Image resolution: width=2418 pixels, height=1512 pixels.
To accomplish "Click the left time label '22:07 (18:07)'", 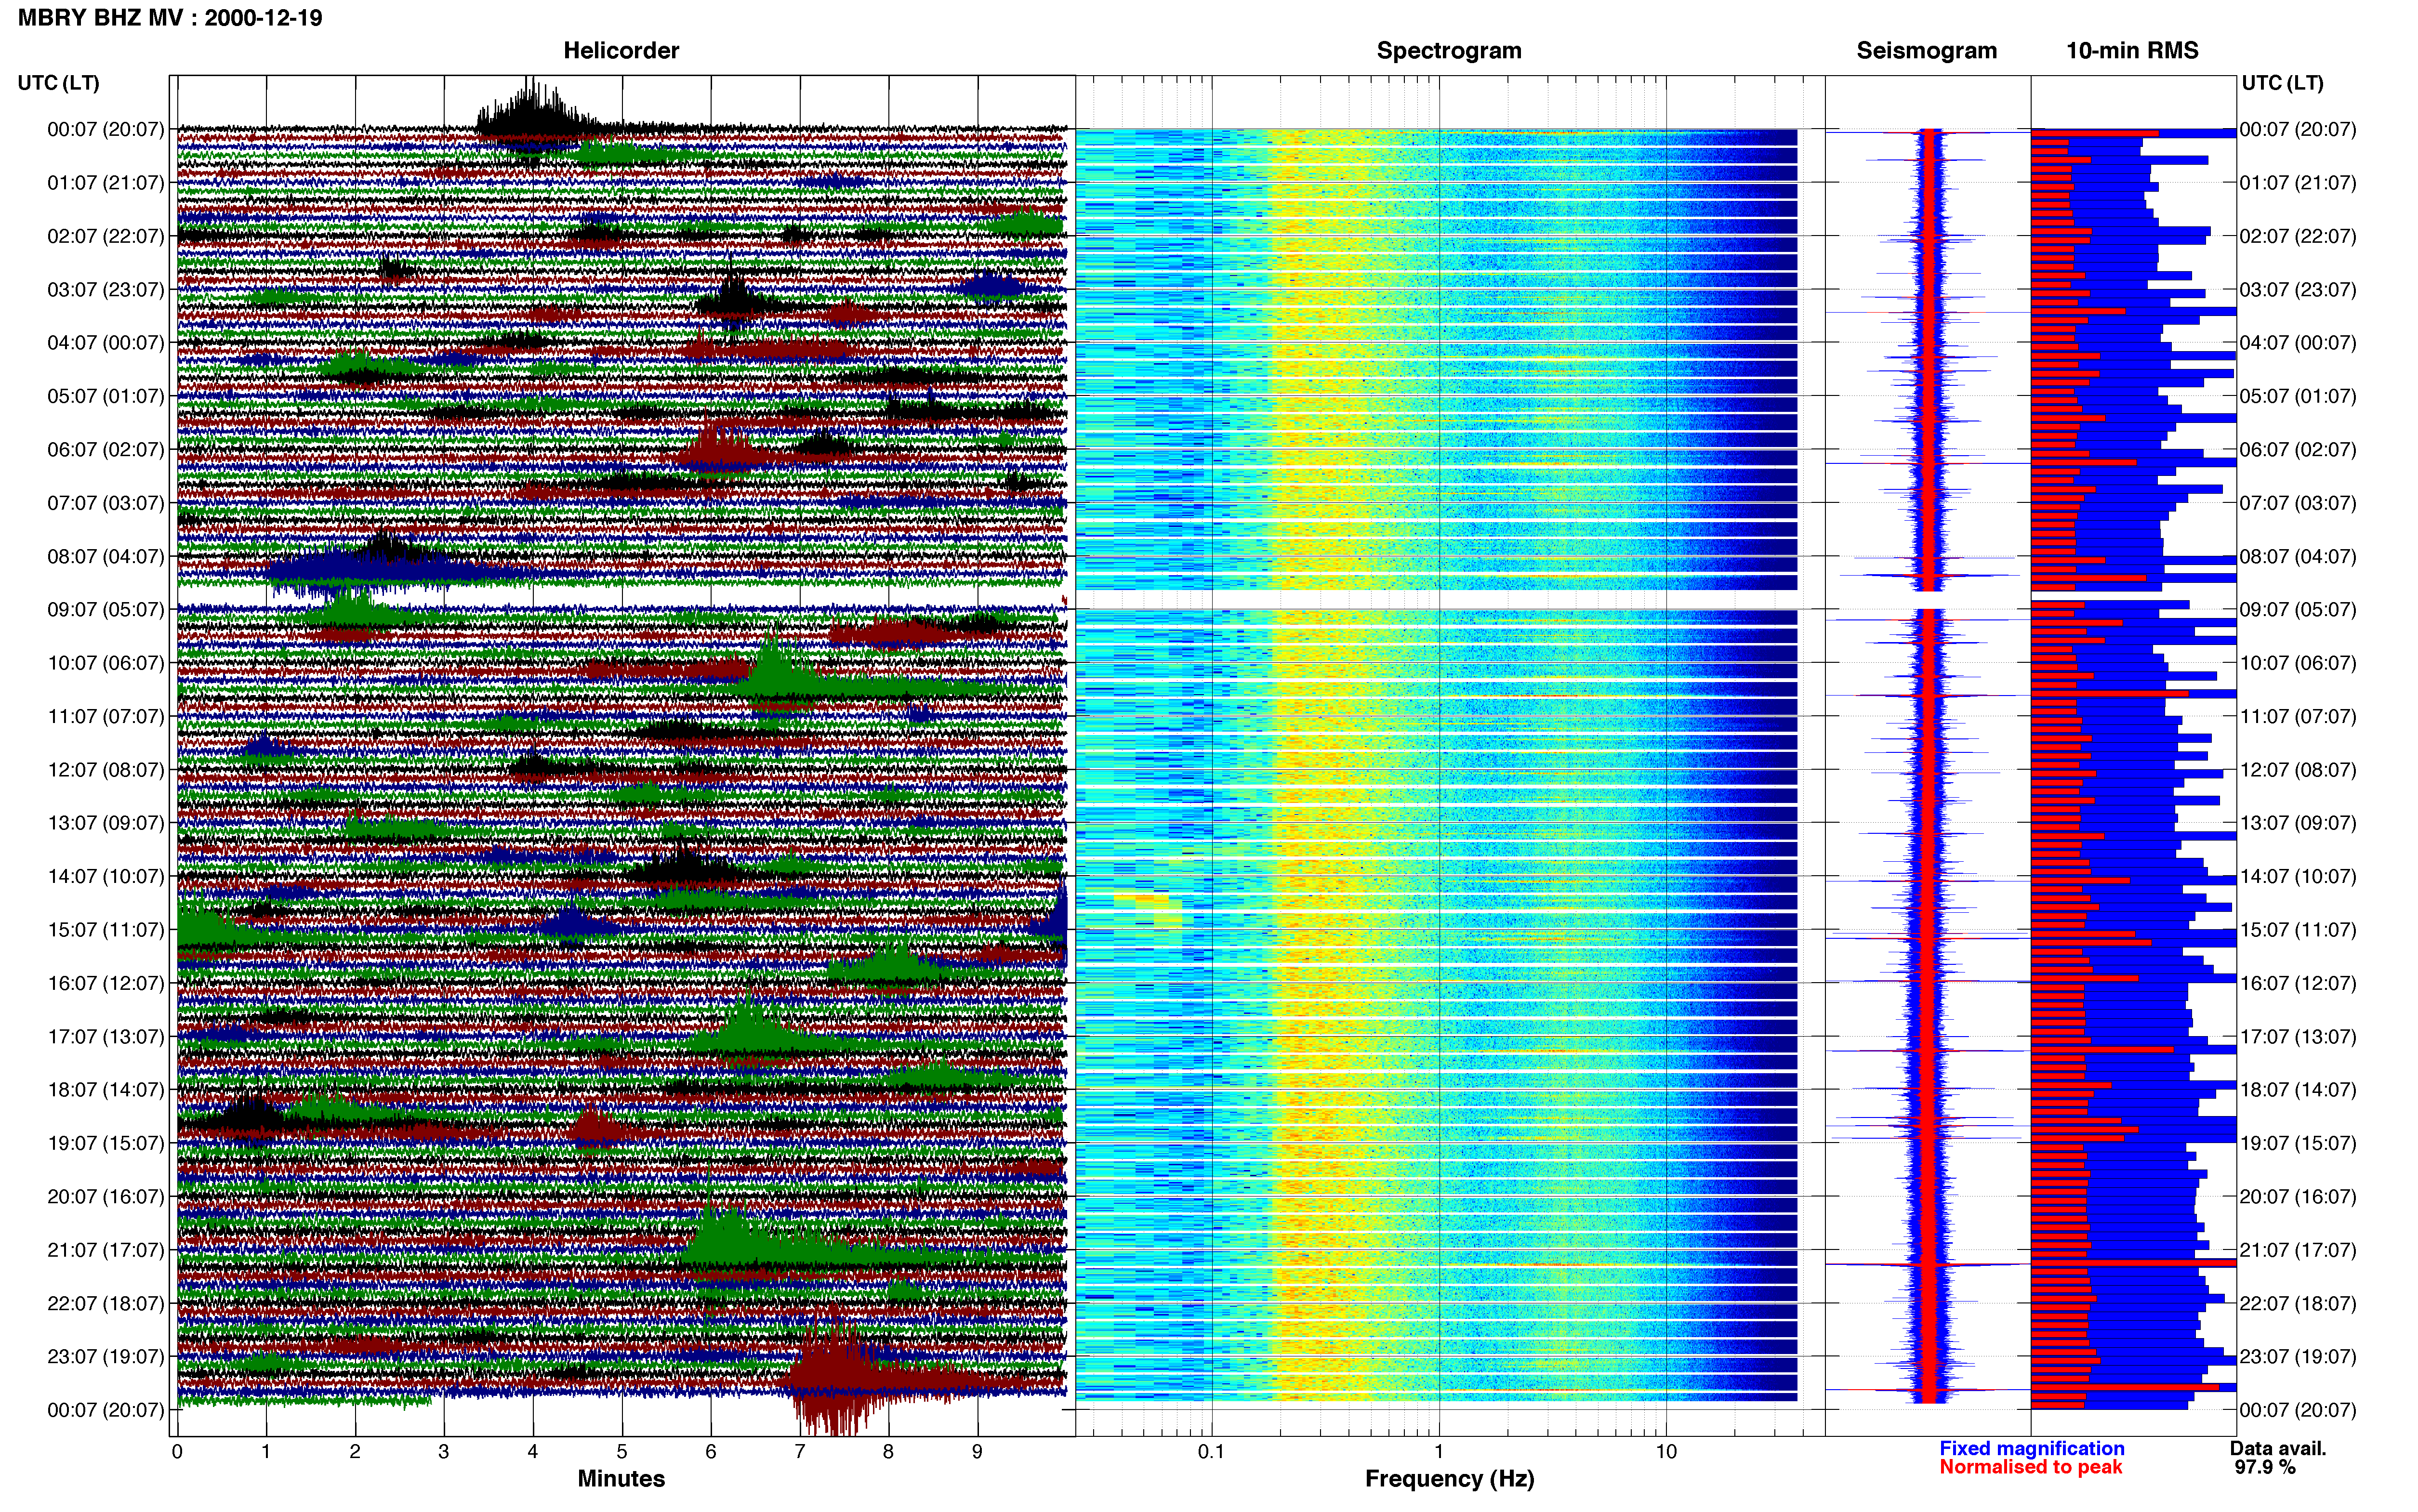I will pos(105,1303).
